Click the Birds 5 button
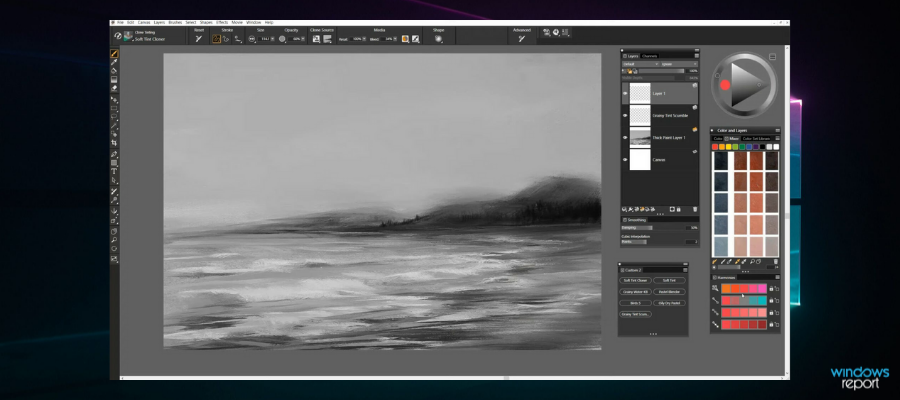 pos(635,303)
